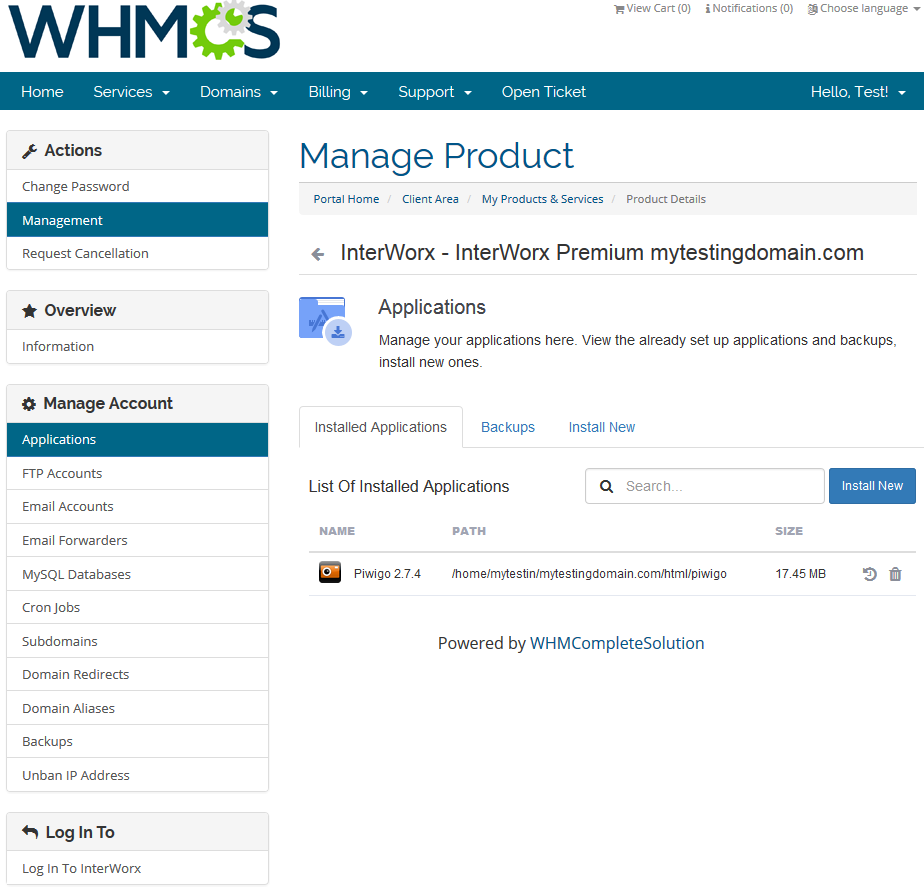
Task: Click the WHMCS logo
Action: [x=144, y=31]
